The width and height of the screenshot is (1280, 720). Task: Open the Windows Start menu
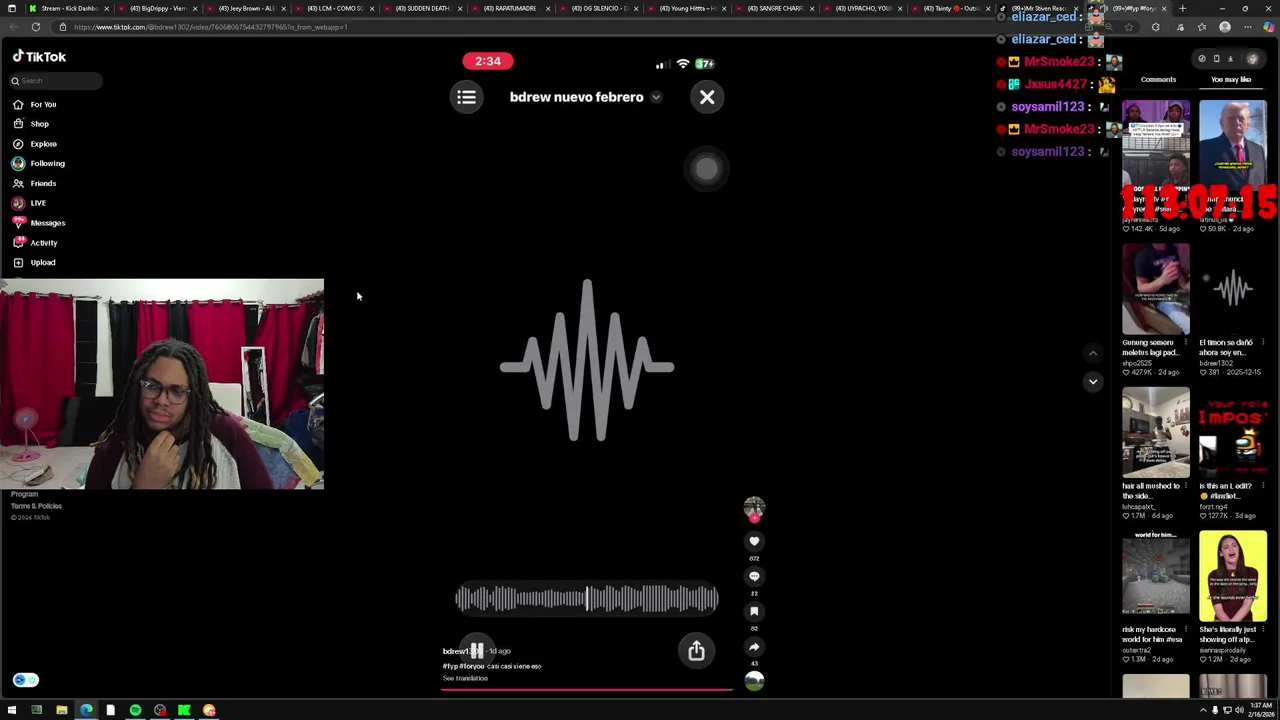point(11,711)
